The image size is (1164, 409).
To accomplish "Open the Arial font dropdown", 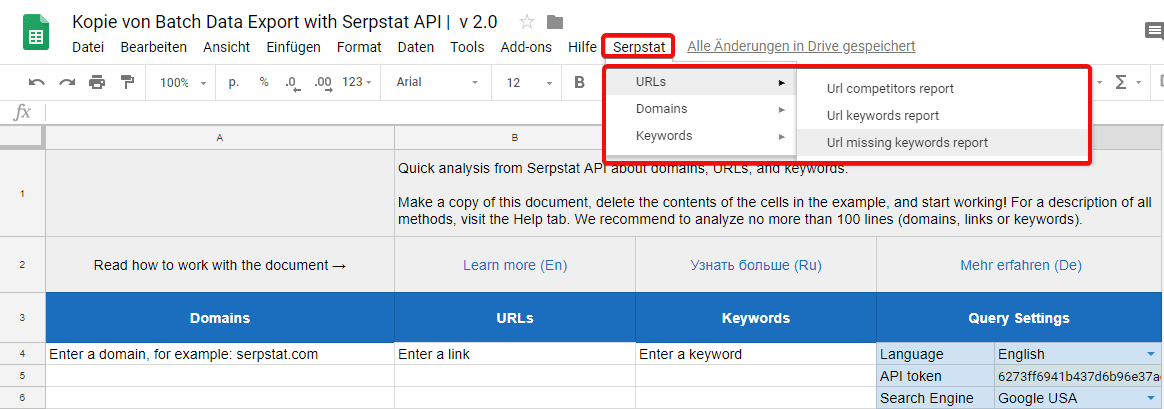I will coord(437,82).
